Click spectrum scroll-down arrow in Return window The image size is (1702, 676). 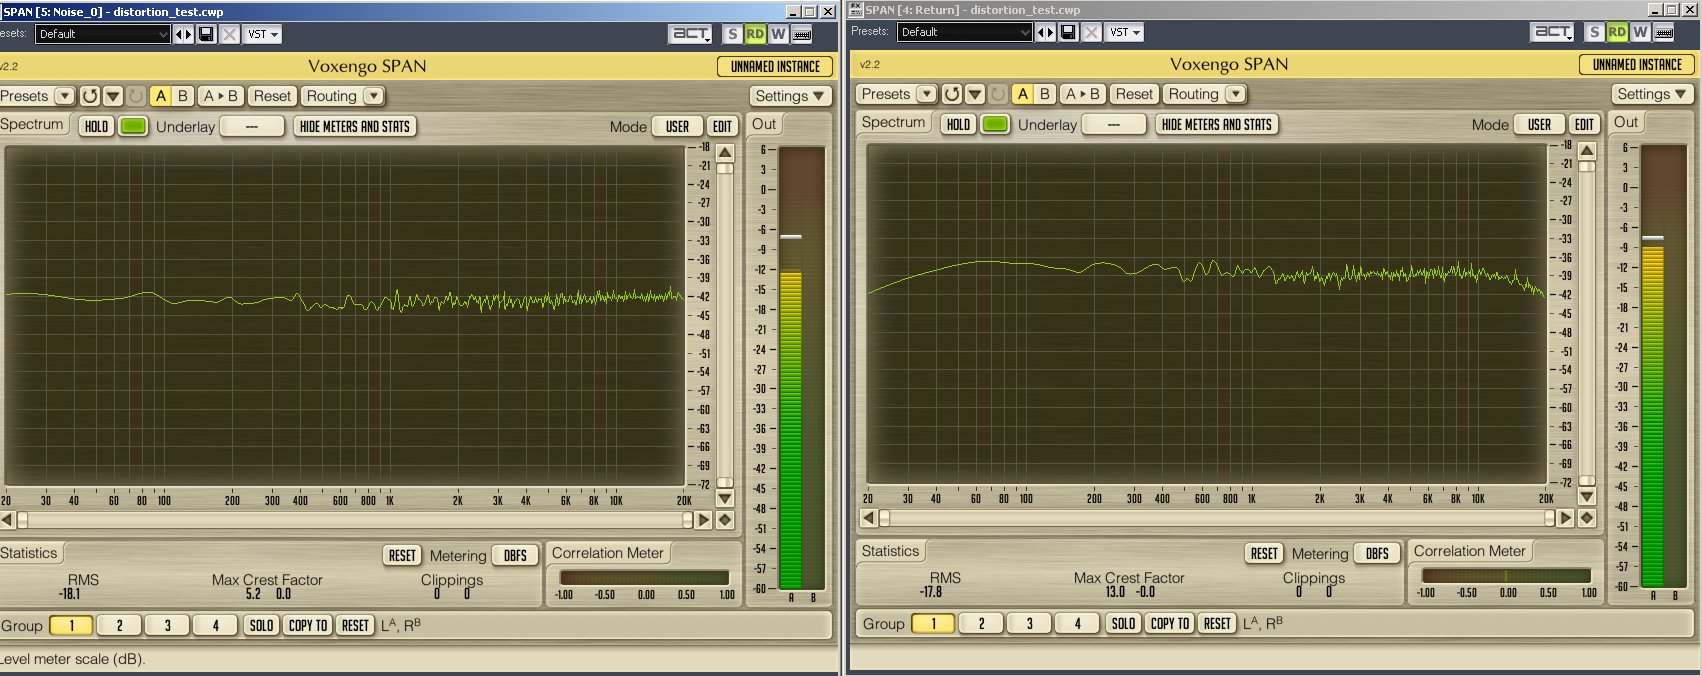[x=1587, y=496]
